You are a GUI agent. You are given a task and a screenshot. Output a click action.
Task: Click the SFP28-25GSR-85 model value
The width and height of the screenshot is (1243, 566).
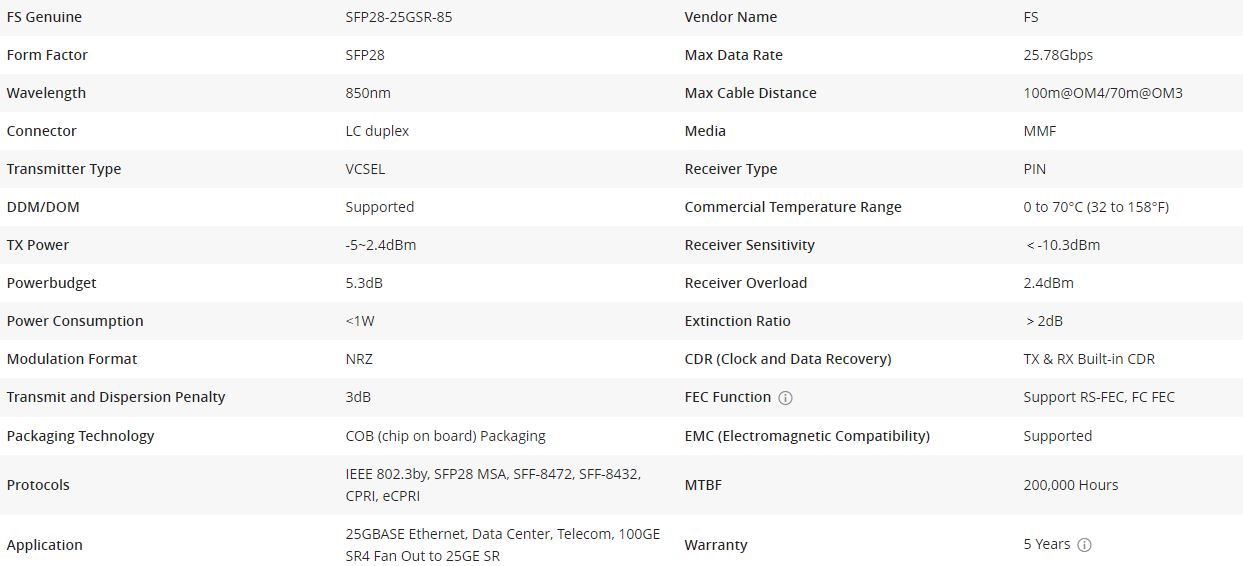pos(399,17)
